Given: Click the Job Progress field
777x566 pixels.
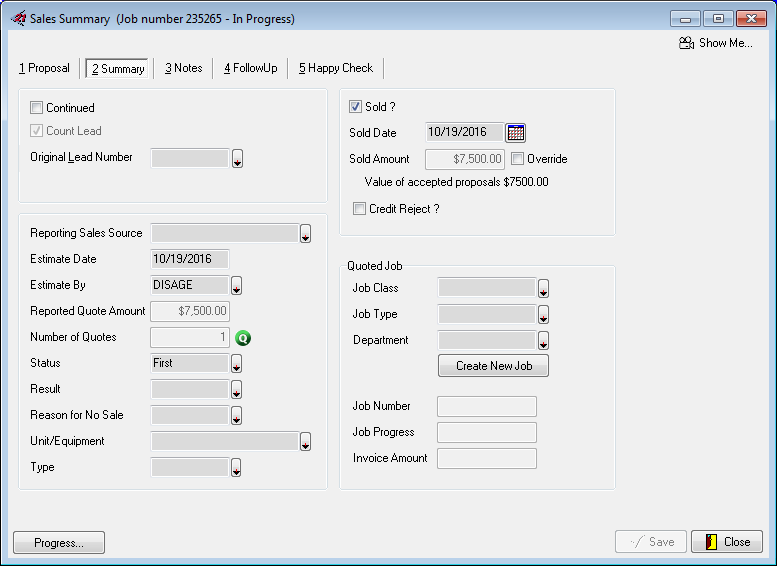Looking at the screenshot, I should coord(487,432).
